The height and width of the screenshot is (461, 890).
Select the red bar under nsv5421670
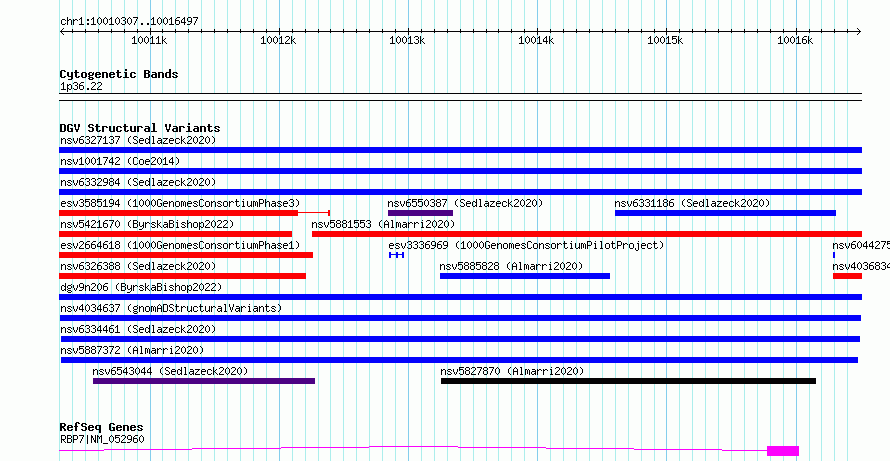point(176,234)
